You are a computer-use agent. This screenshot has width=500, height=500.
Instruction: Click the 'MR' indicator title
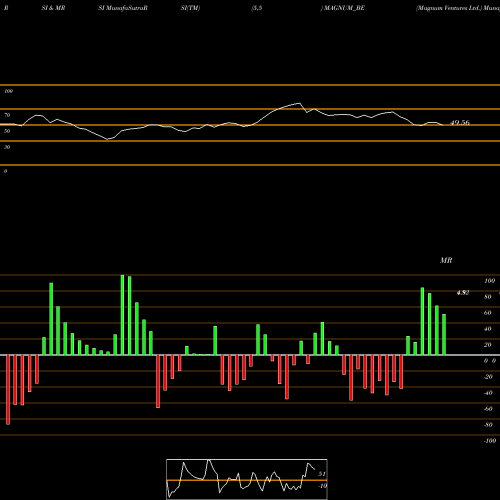coord(446,260)
